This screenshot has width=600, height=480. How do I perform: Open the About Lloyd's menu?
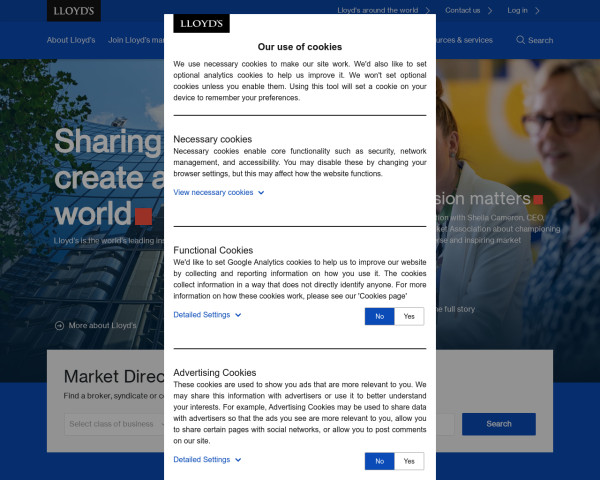pyautogui.click(x=71, y=40)
